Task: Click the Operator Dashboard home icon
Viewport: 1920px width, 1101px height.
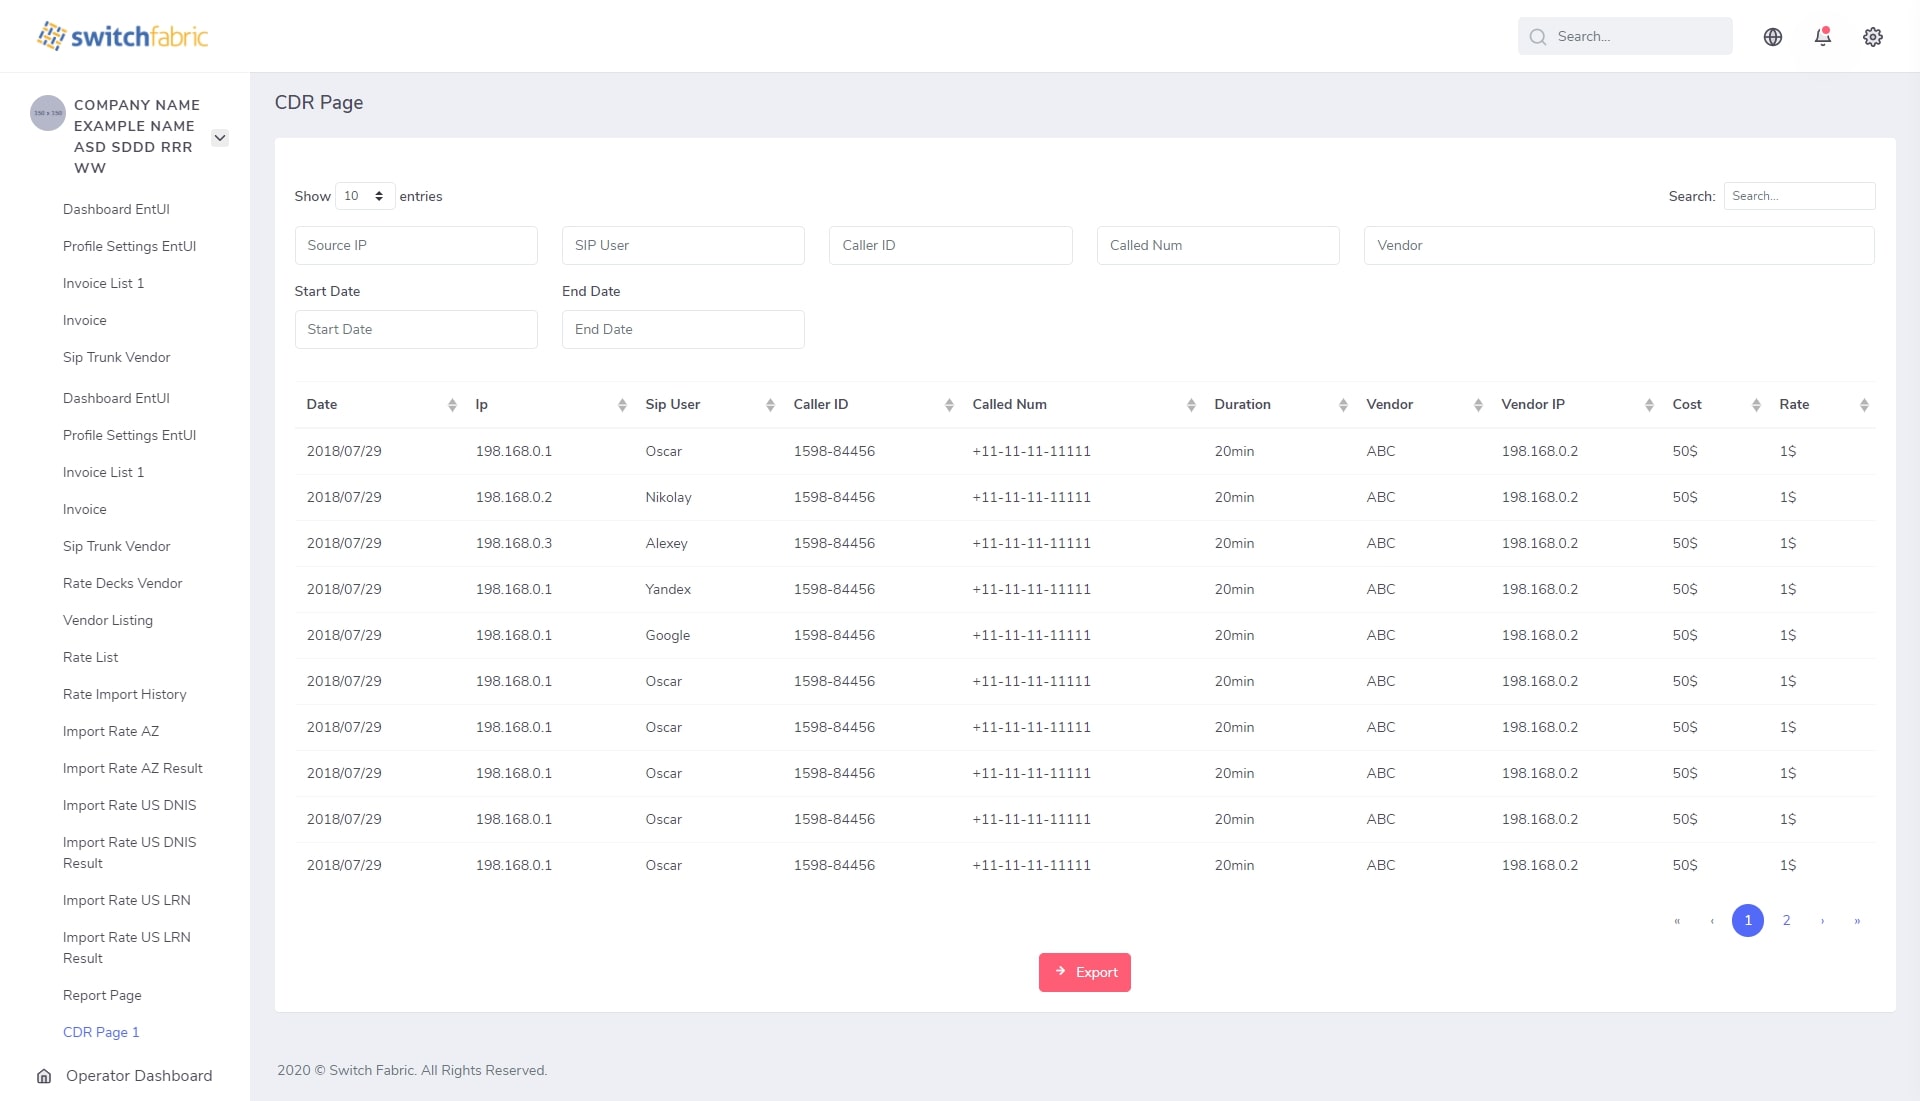Action: [x=44, y=1076]
